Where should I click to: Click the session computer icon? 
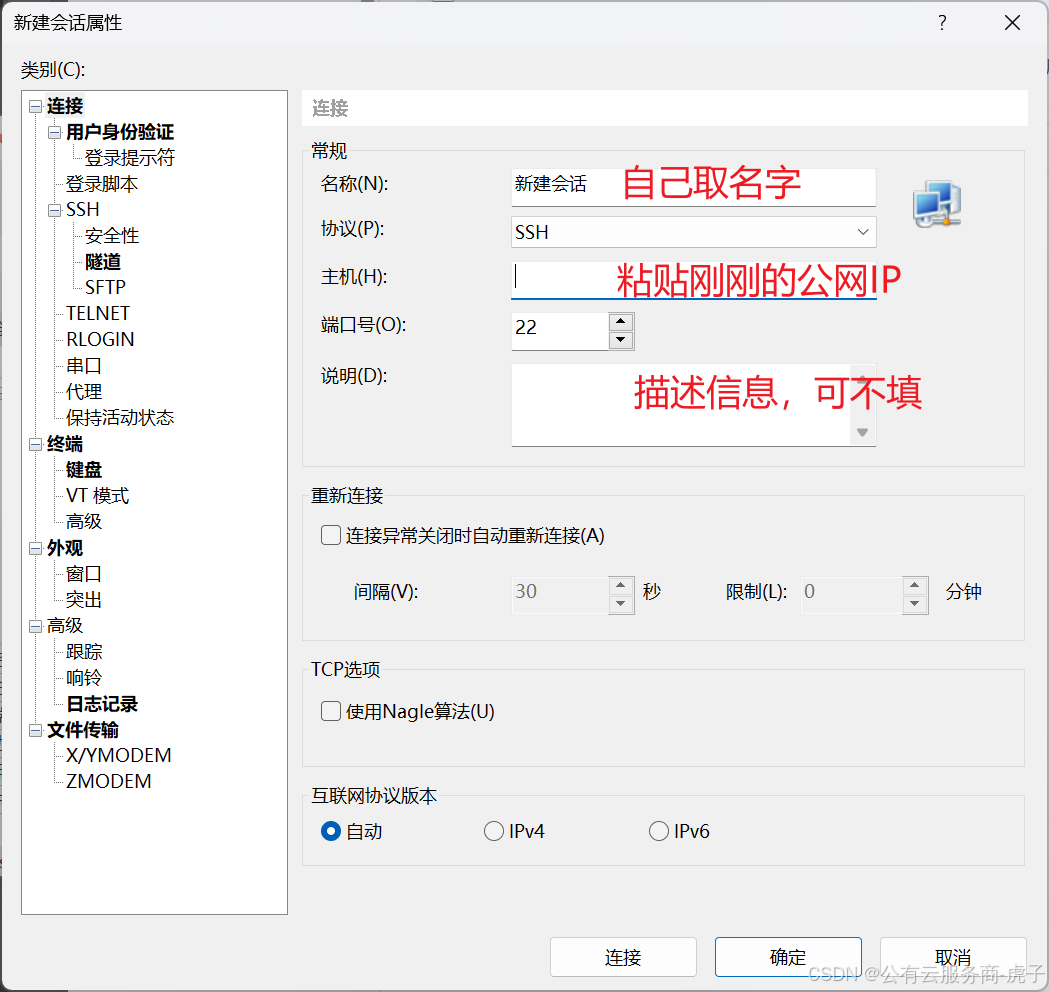tap(937, 203)
